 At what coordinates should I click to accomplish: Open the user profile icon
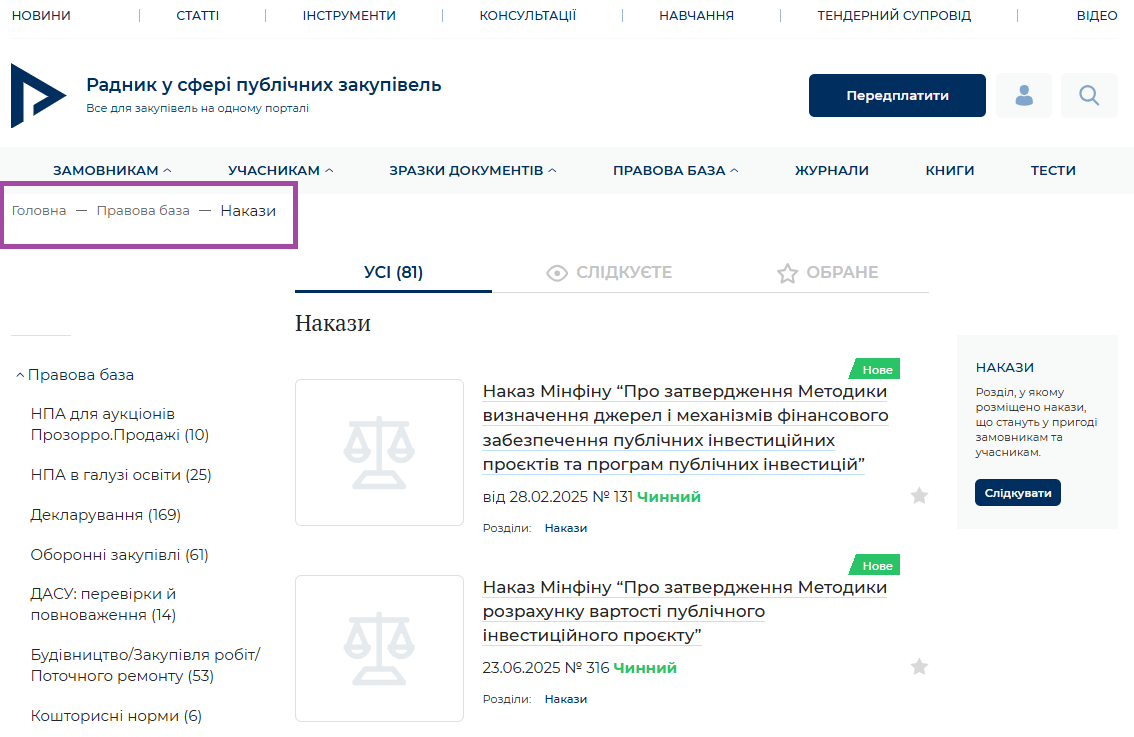click(1023, 96)
